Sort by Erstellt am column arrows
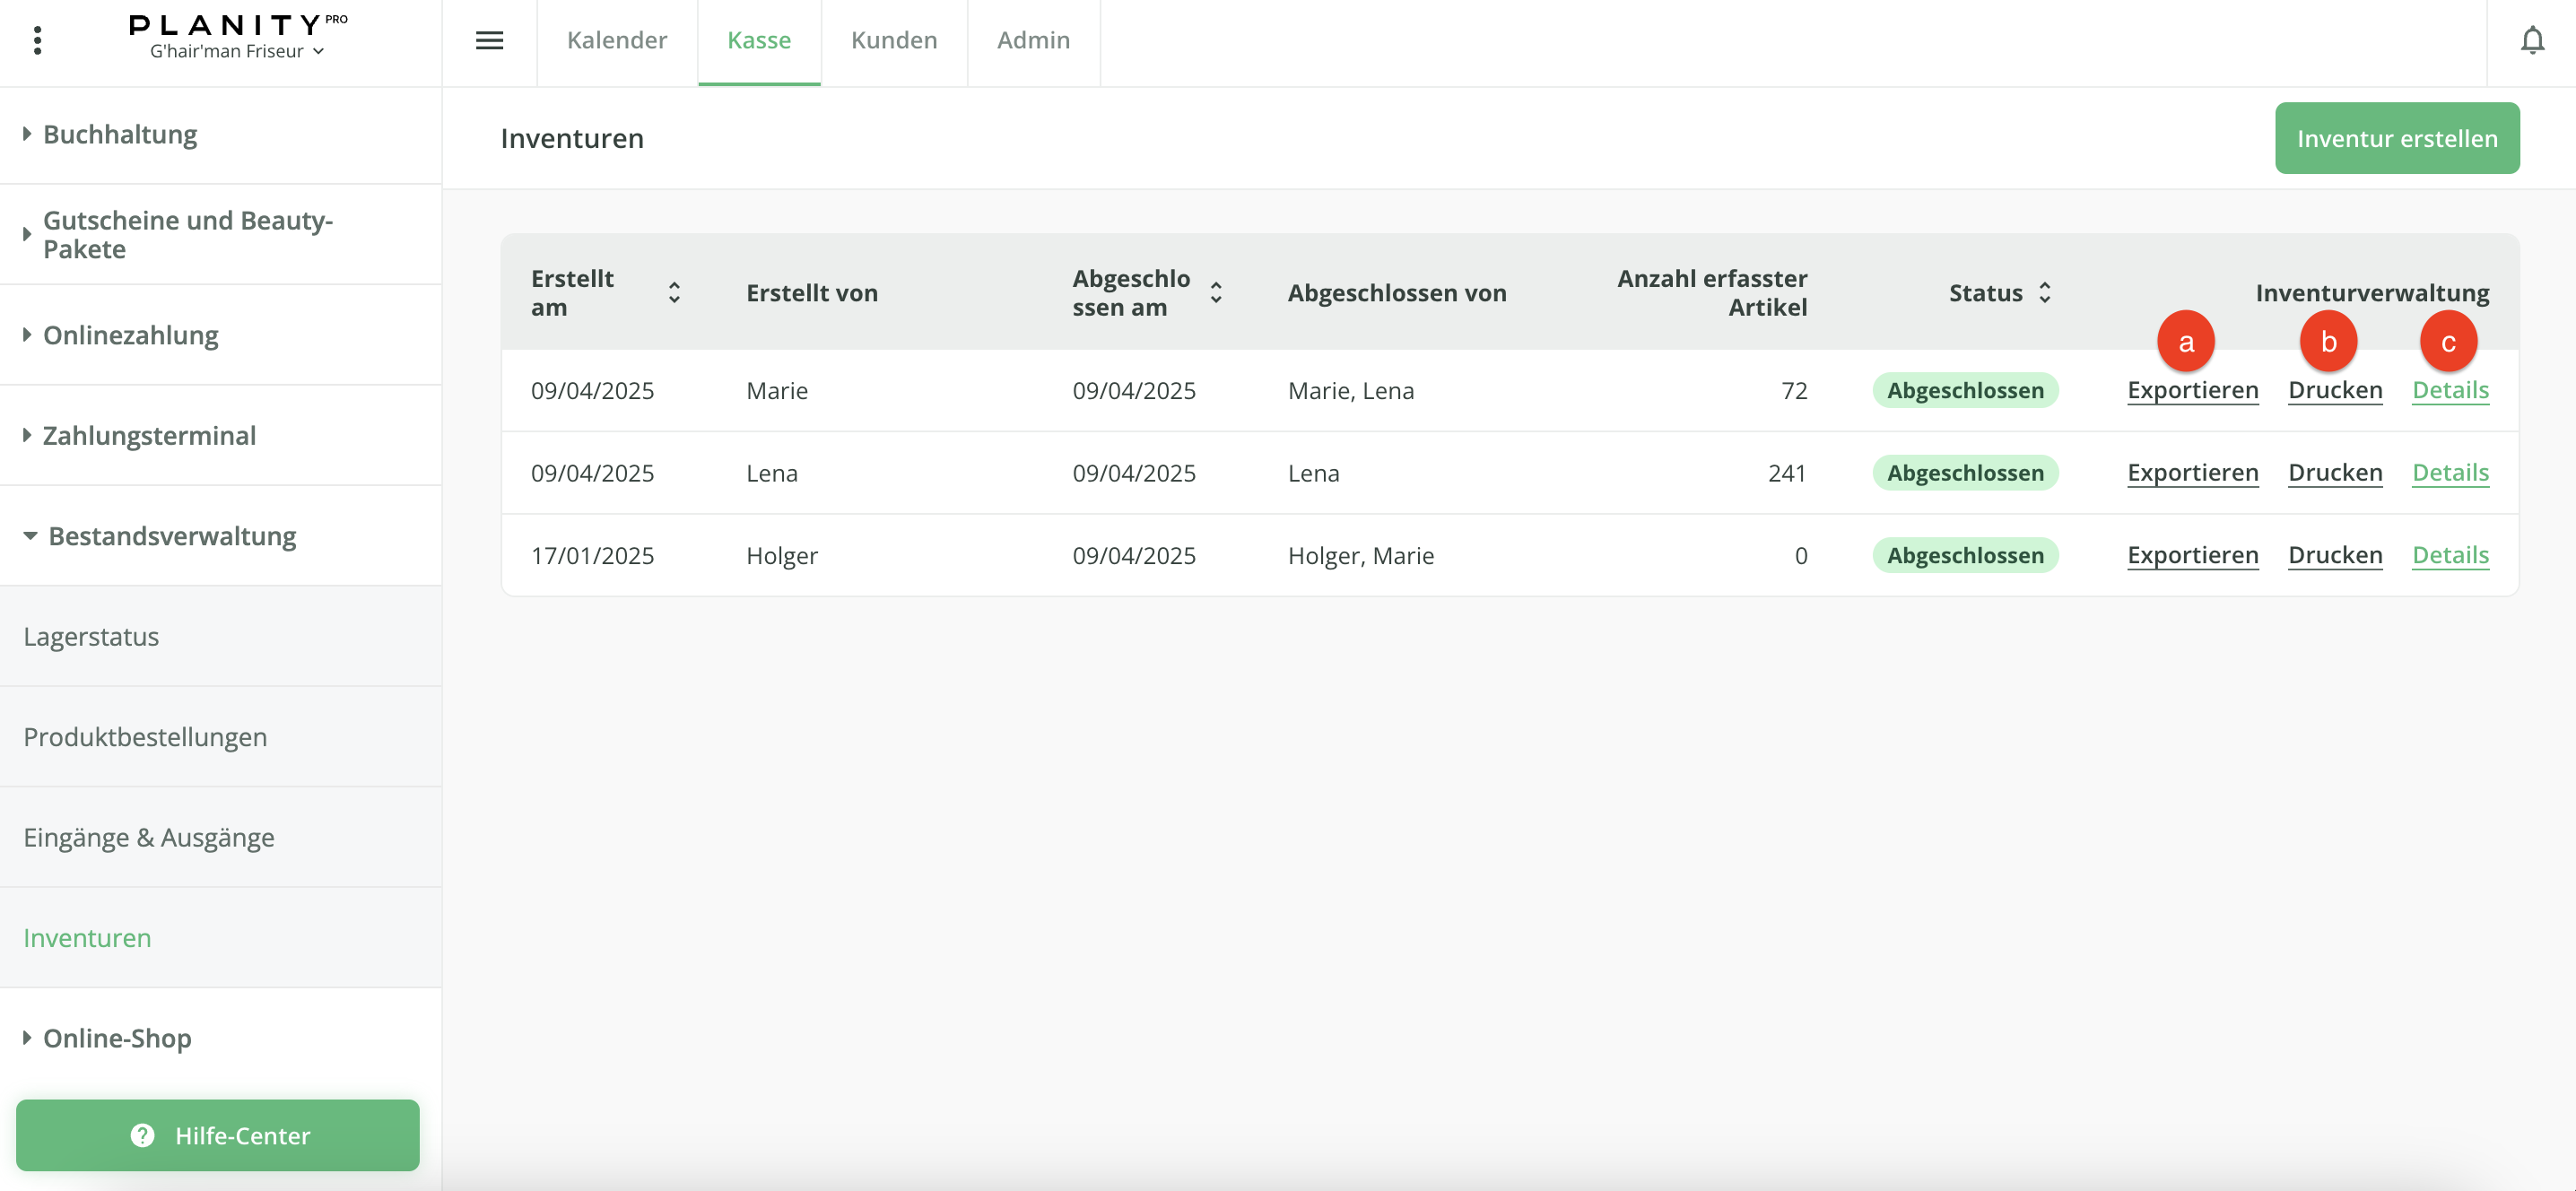 674,293
